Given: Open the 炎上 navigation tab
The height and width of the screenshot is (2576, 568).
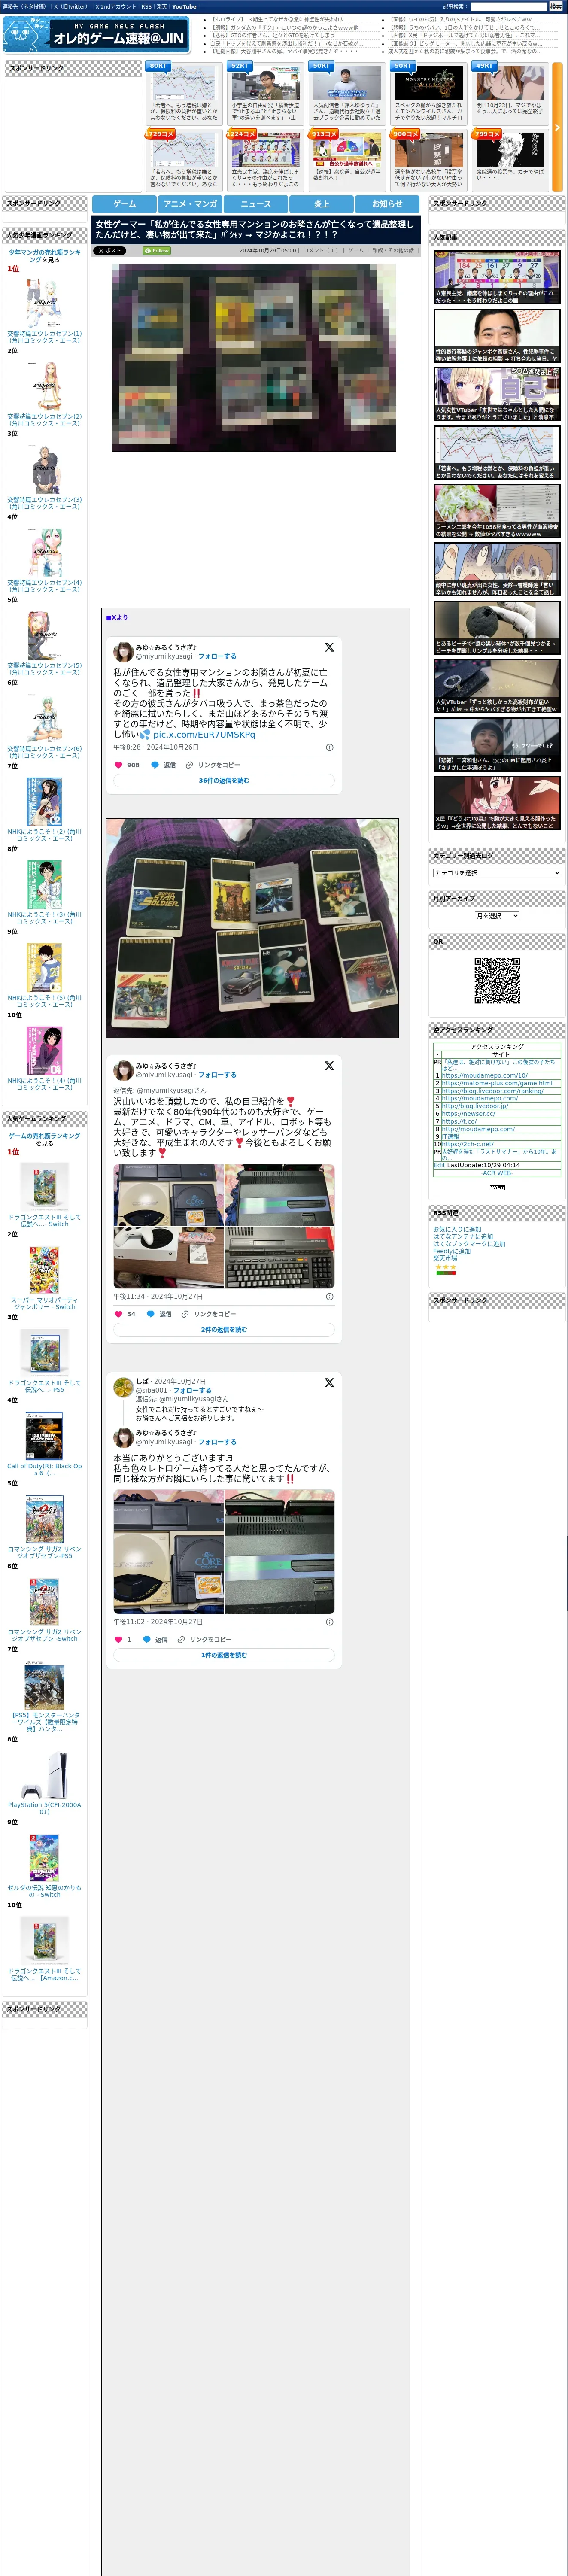Looking at the screenshot, I should pyautogui.click(x=321, y=203).
